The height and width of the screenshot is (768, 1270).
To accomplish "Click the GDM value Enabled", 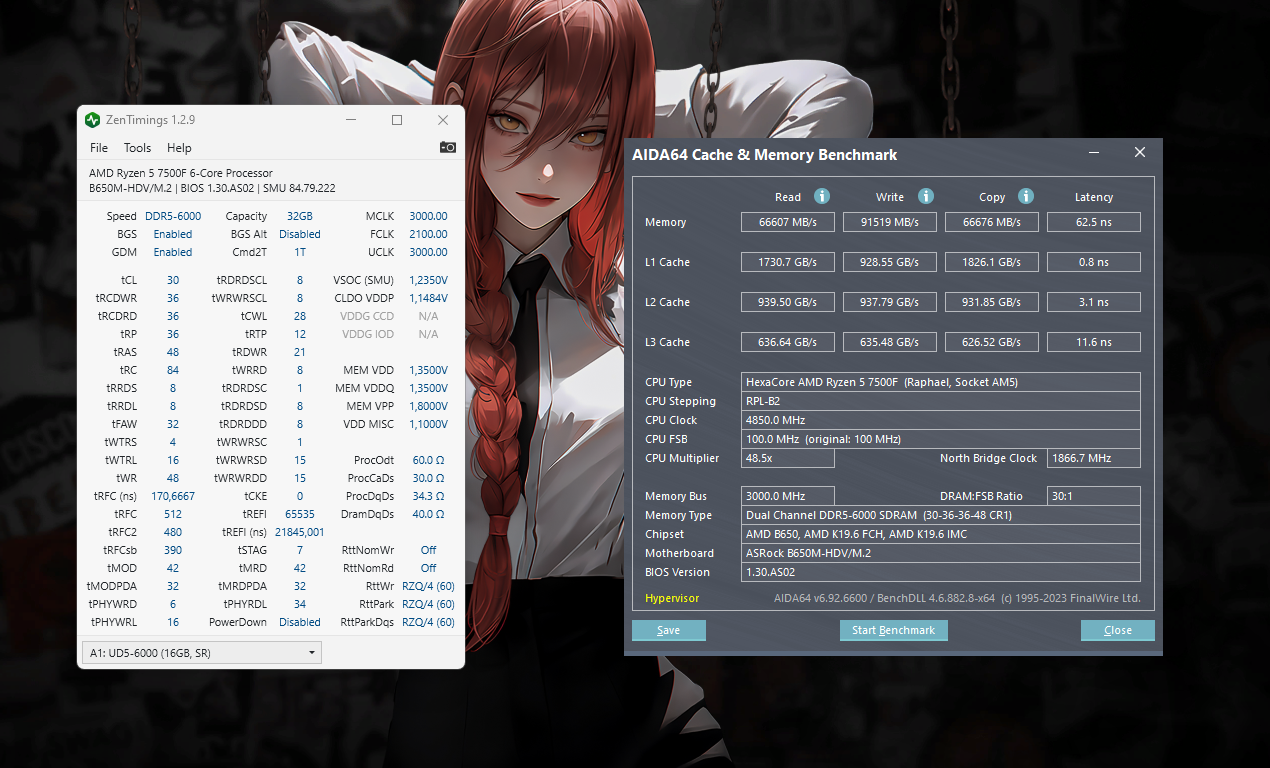I will pyautogui.click(x=173, y=252).
